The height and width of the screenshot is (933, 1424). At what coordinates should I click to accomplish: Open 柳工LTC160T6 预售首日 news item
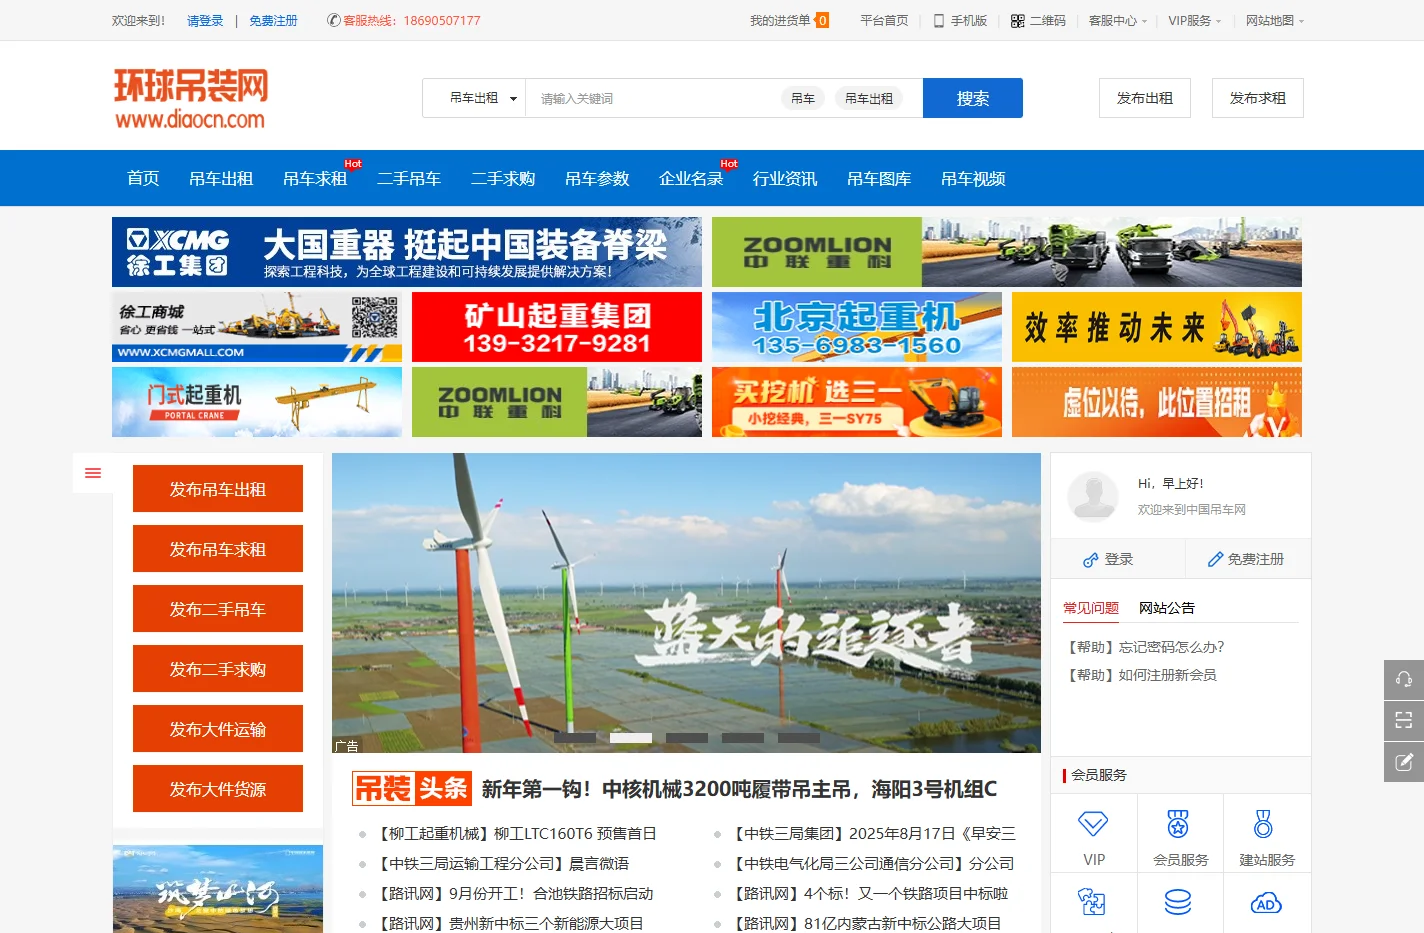point(515,833)
